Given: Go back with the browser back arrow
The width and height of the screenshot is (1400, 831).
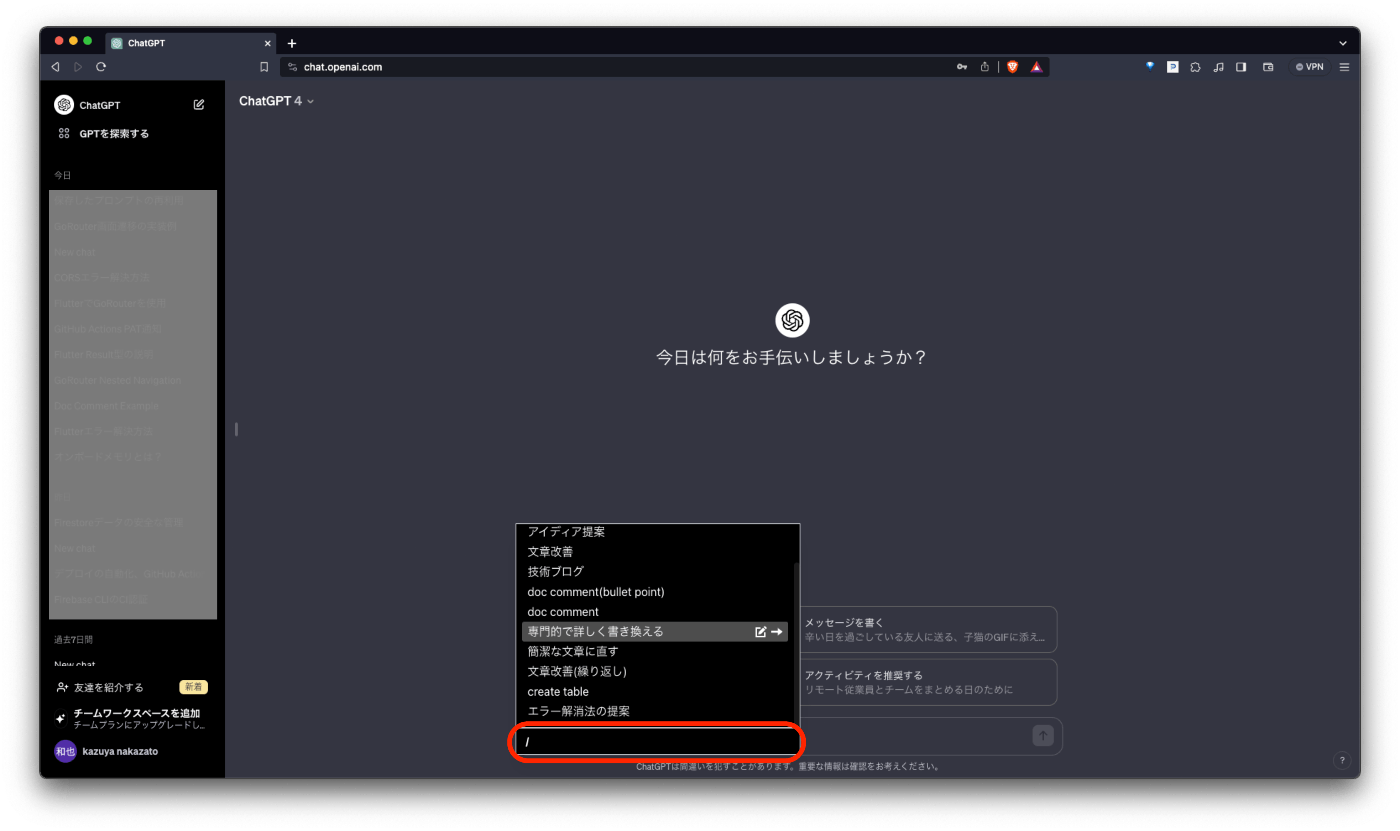Looking at the screenshot, I should (x=56, y=67).
